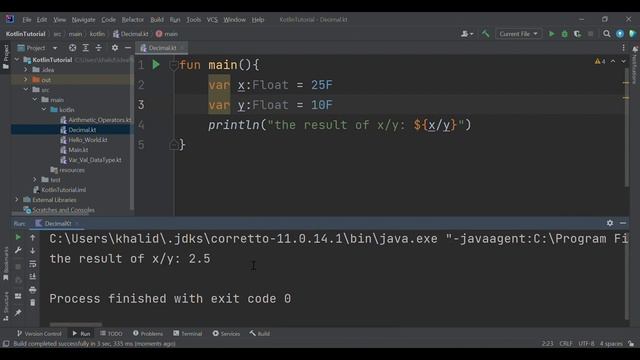Open the Build tool window button
The height and width of the screenshot is (360, 640).
tap(260, 333)
